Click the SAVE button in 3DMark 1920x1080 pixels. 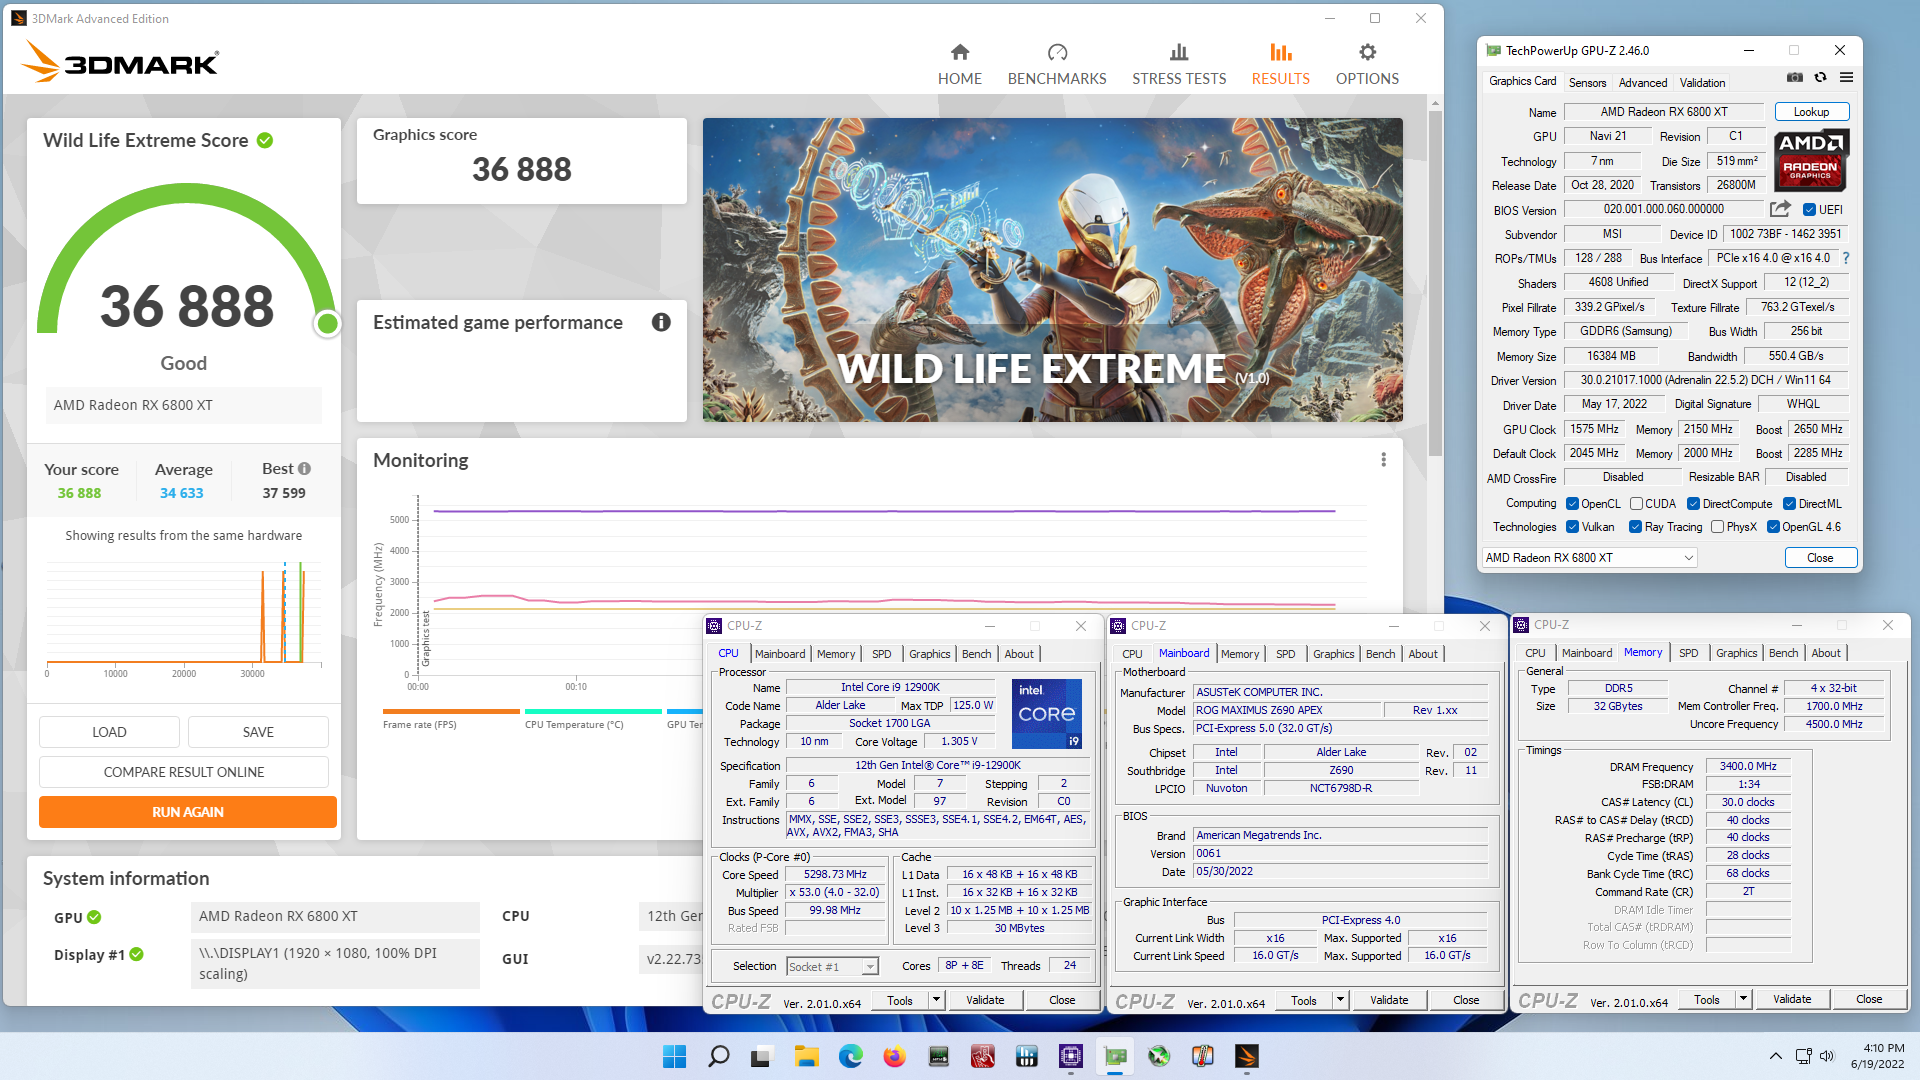[258, 732]
